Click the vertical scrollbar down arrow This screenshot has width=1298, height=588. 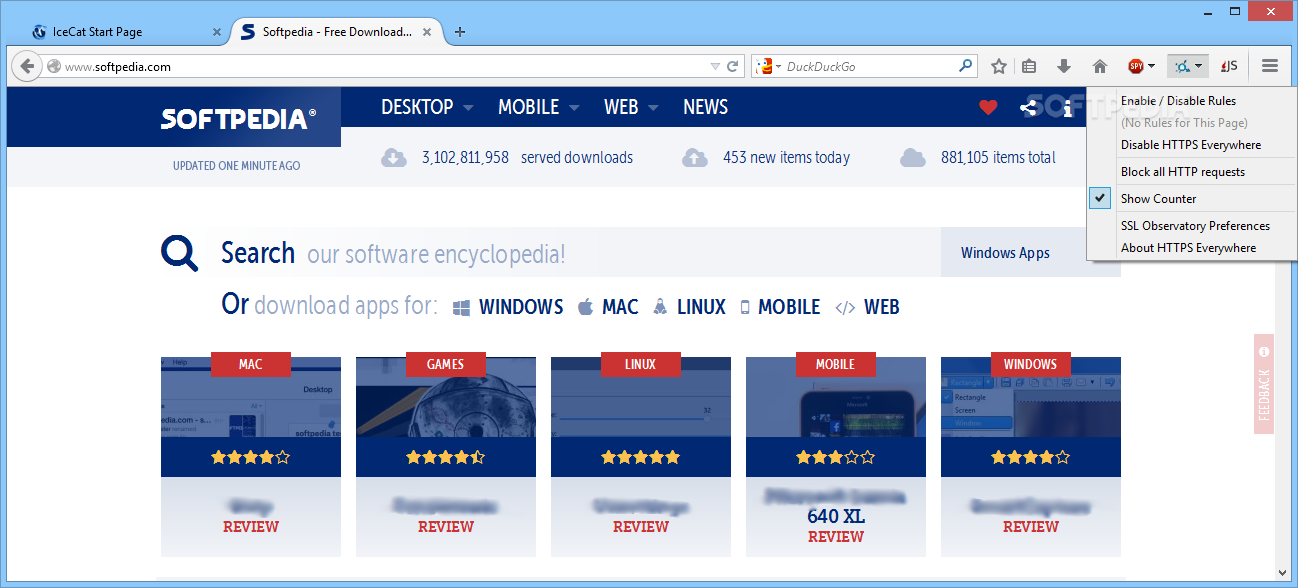point(1285,573)
